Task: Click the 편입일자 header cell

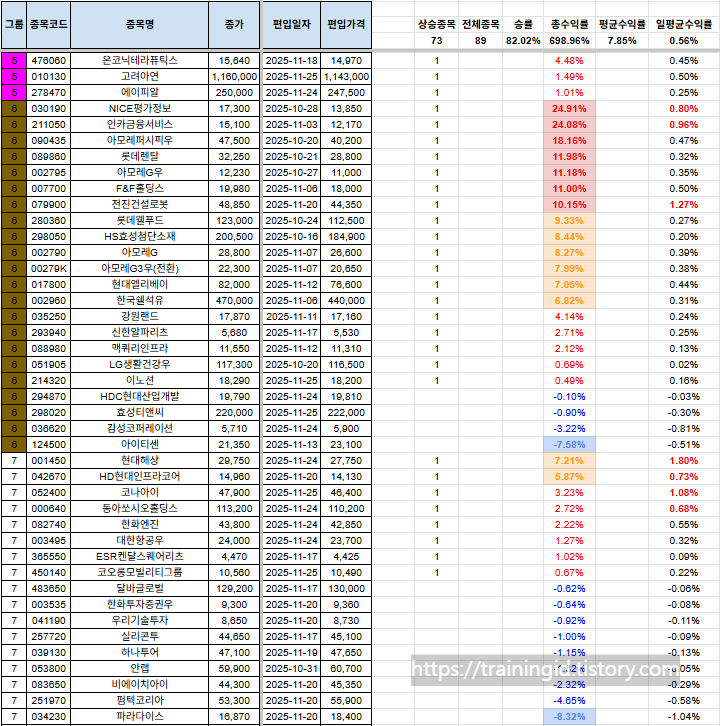Action: (291, 25)
